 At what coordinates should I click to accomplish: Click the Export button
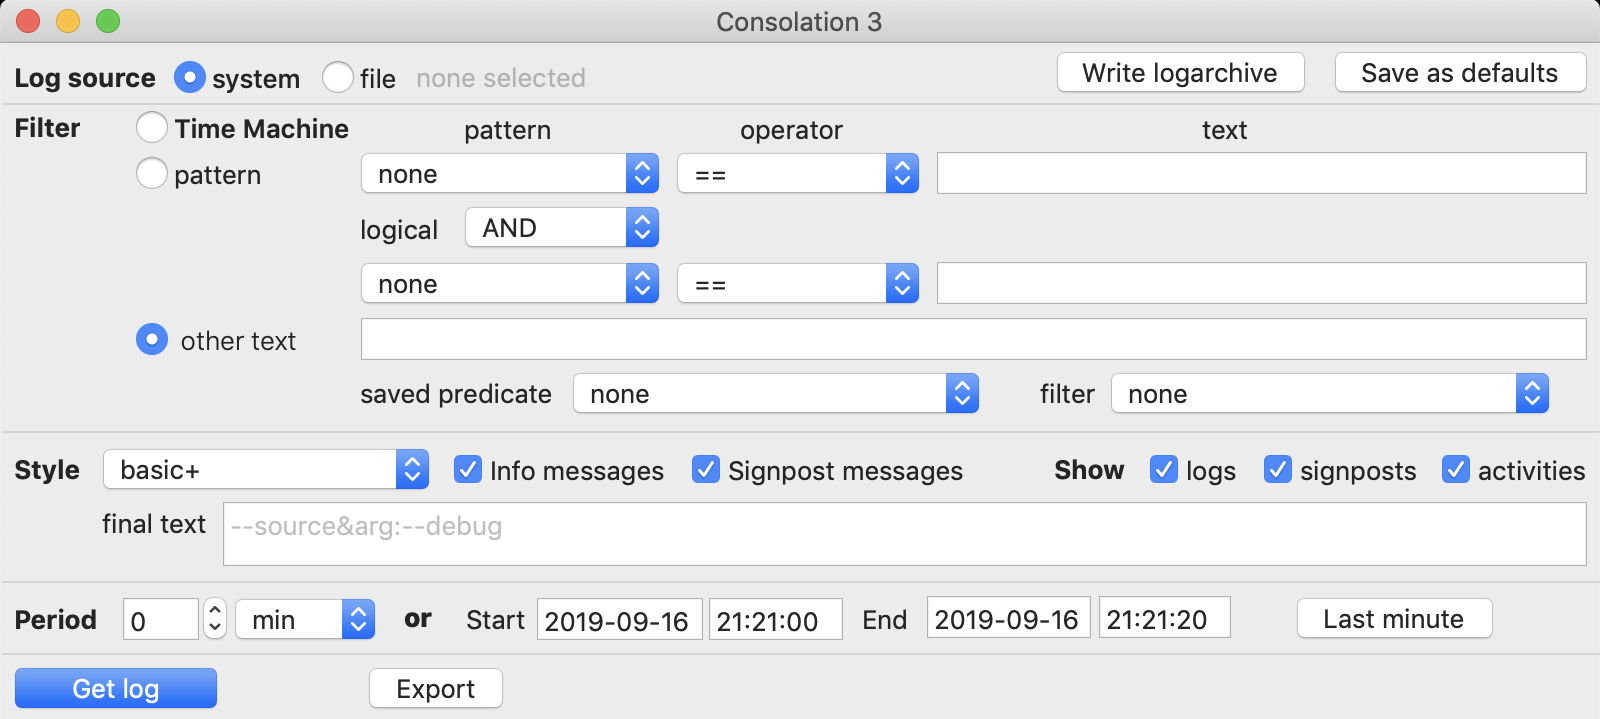[436, 689]
